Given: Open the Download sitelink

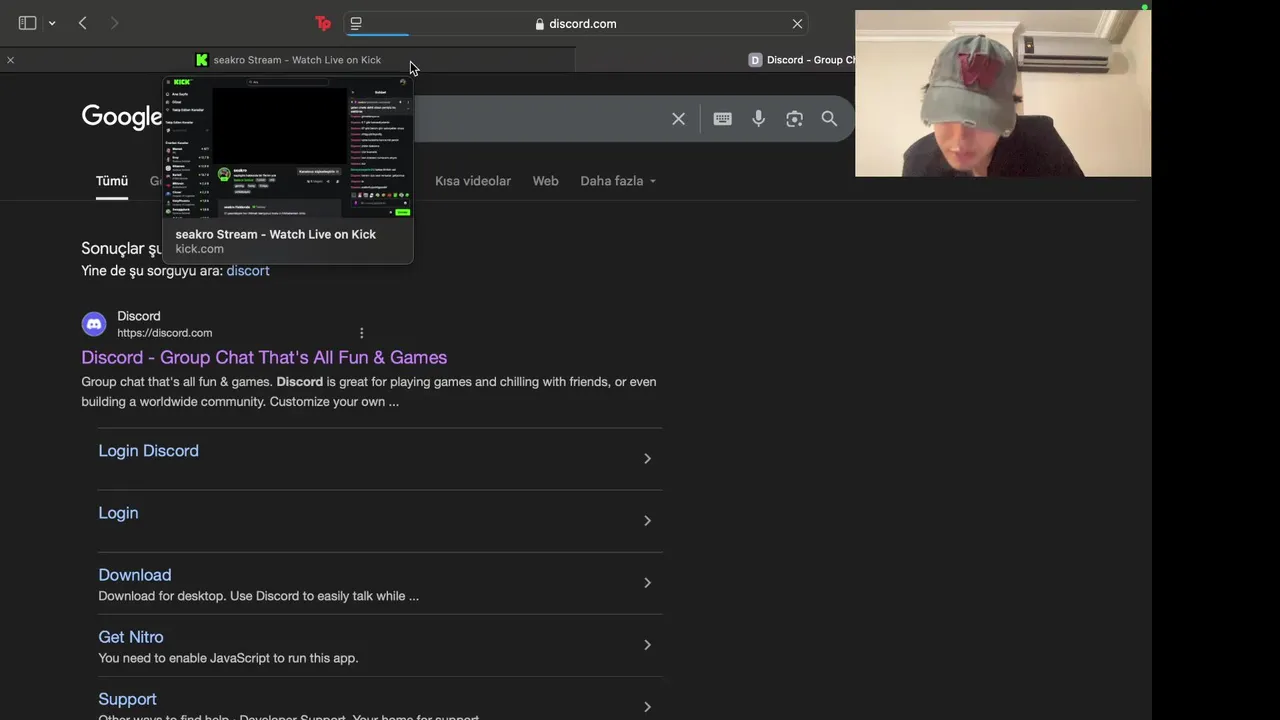Looking at the screenshot, I should (x=135, y=575).
